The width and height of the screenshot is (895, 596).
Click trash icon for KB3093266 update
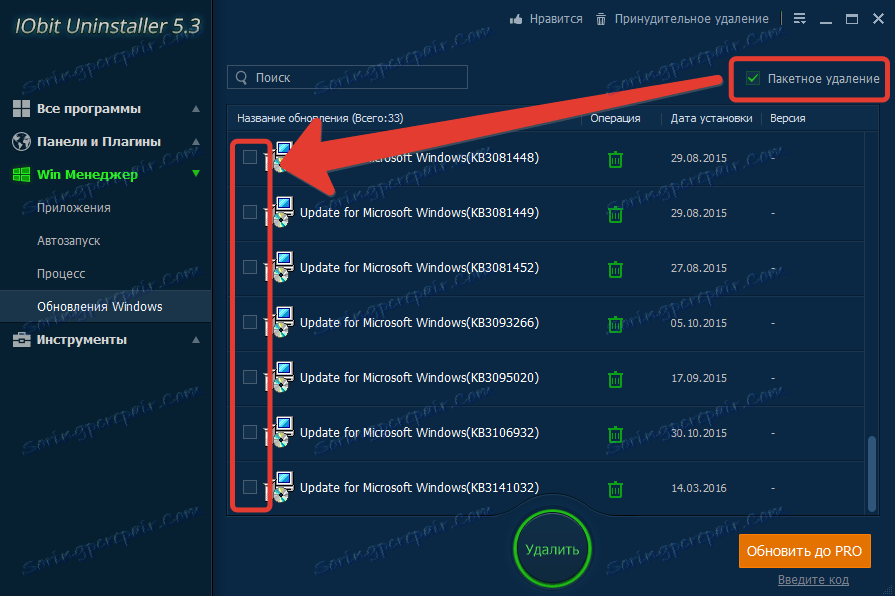(x=615, y=324)
